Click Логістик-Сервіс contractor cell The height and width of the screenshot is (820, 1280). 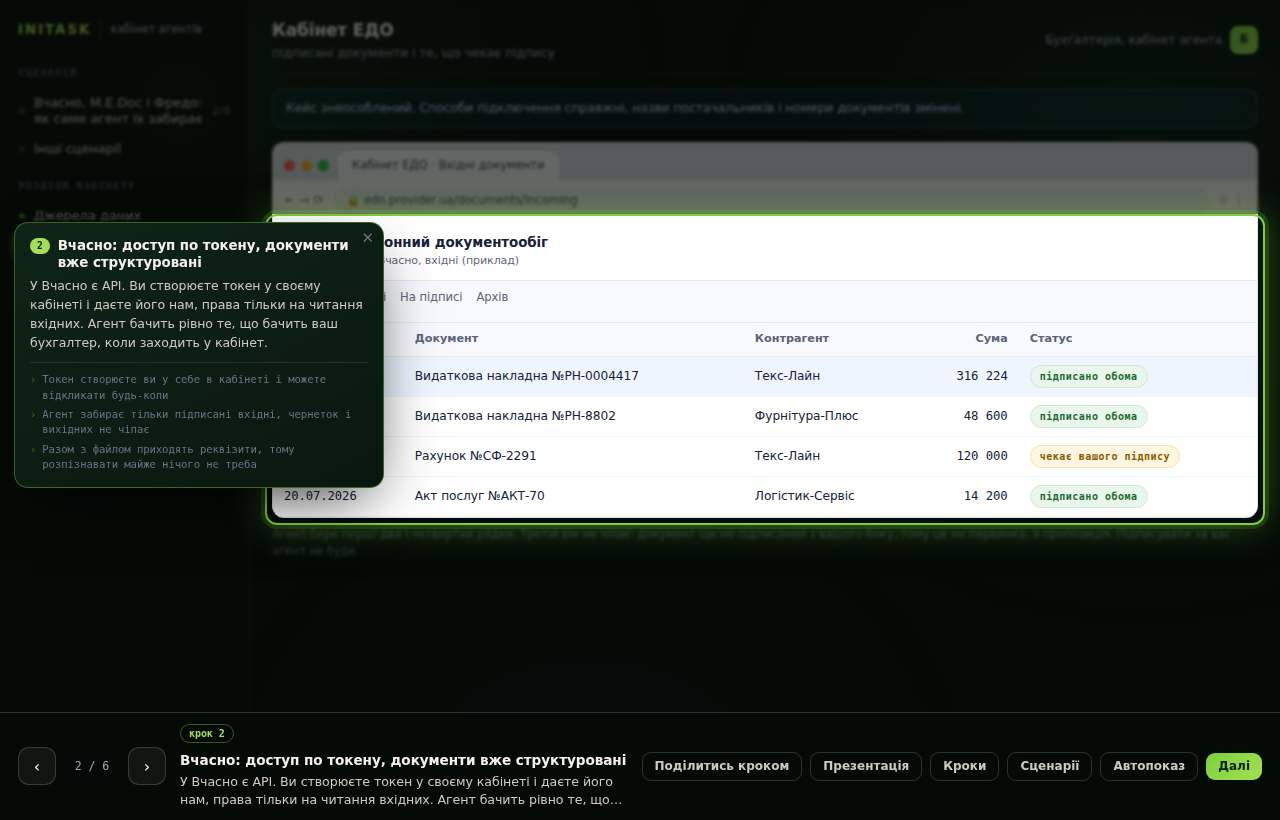(x=805, y=496)
